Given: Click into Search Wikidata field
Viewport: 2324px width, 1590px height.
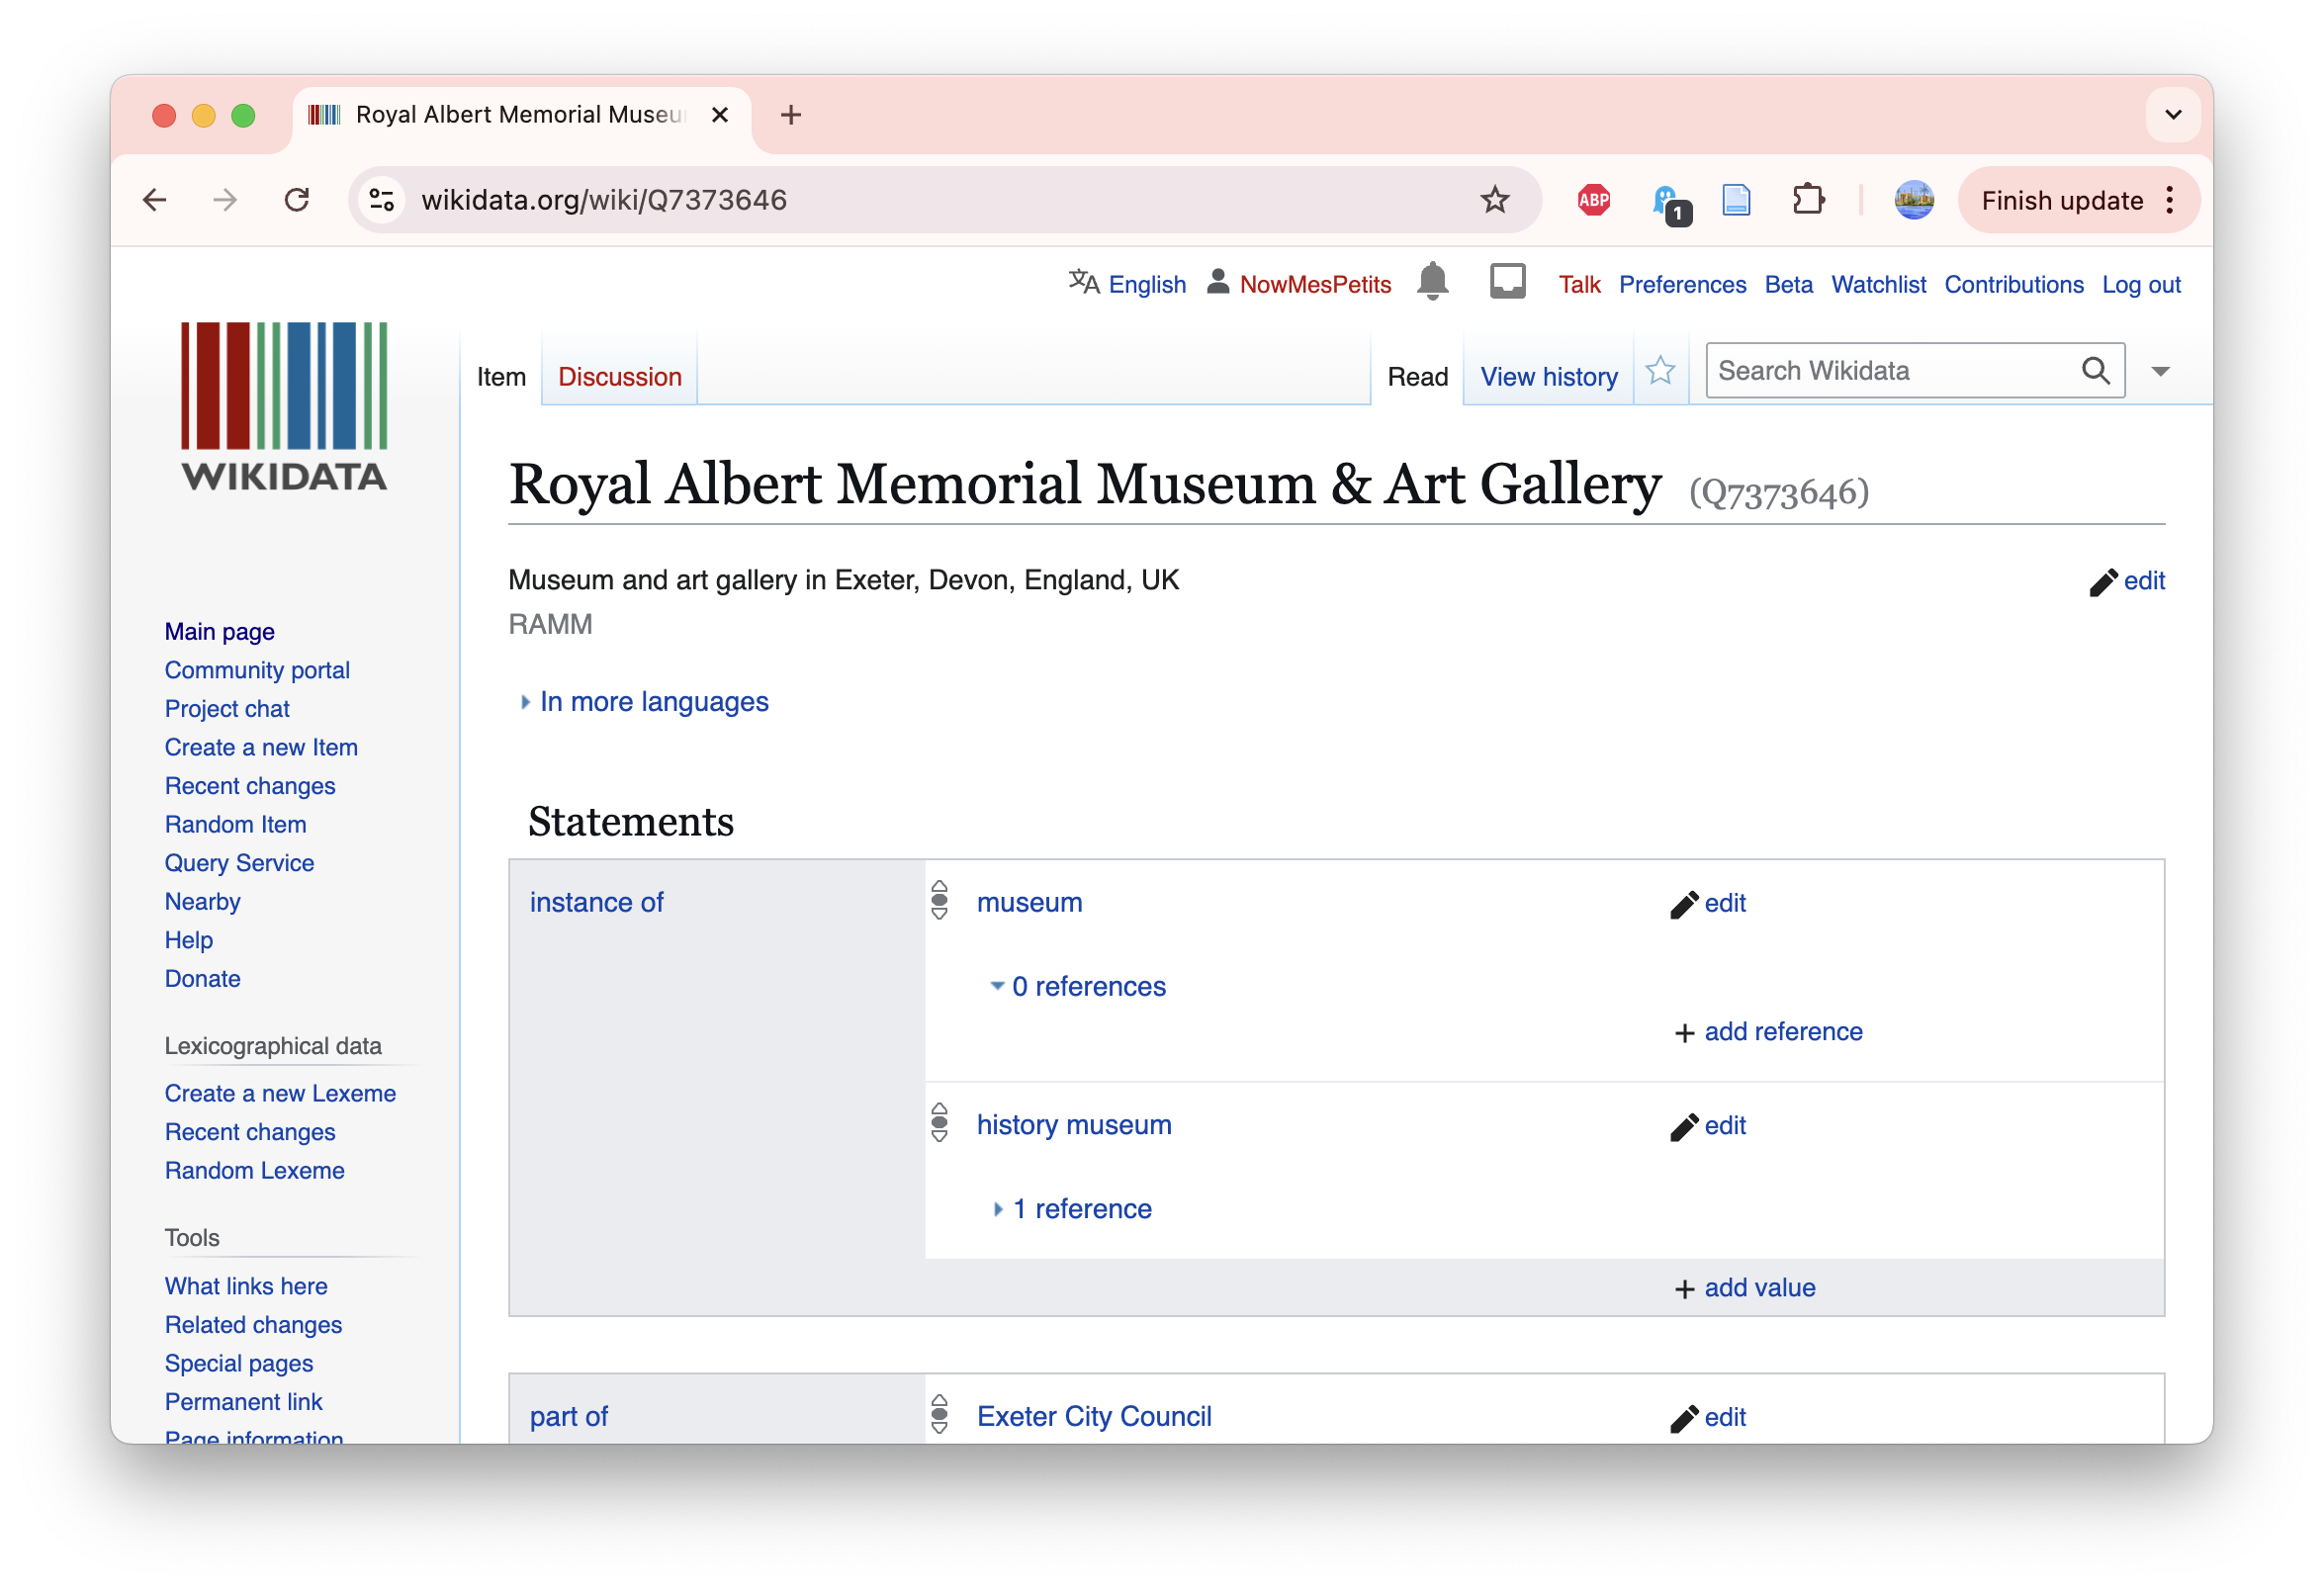Looking at the screenshot, I should click(1890, 371).
